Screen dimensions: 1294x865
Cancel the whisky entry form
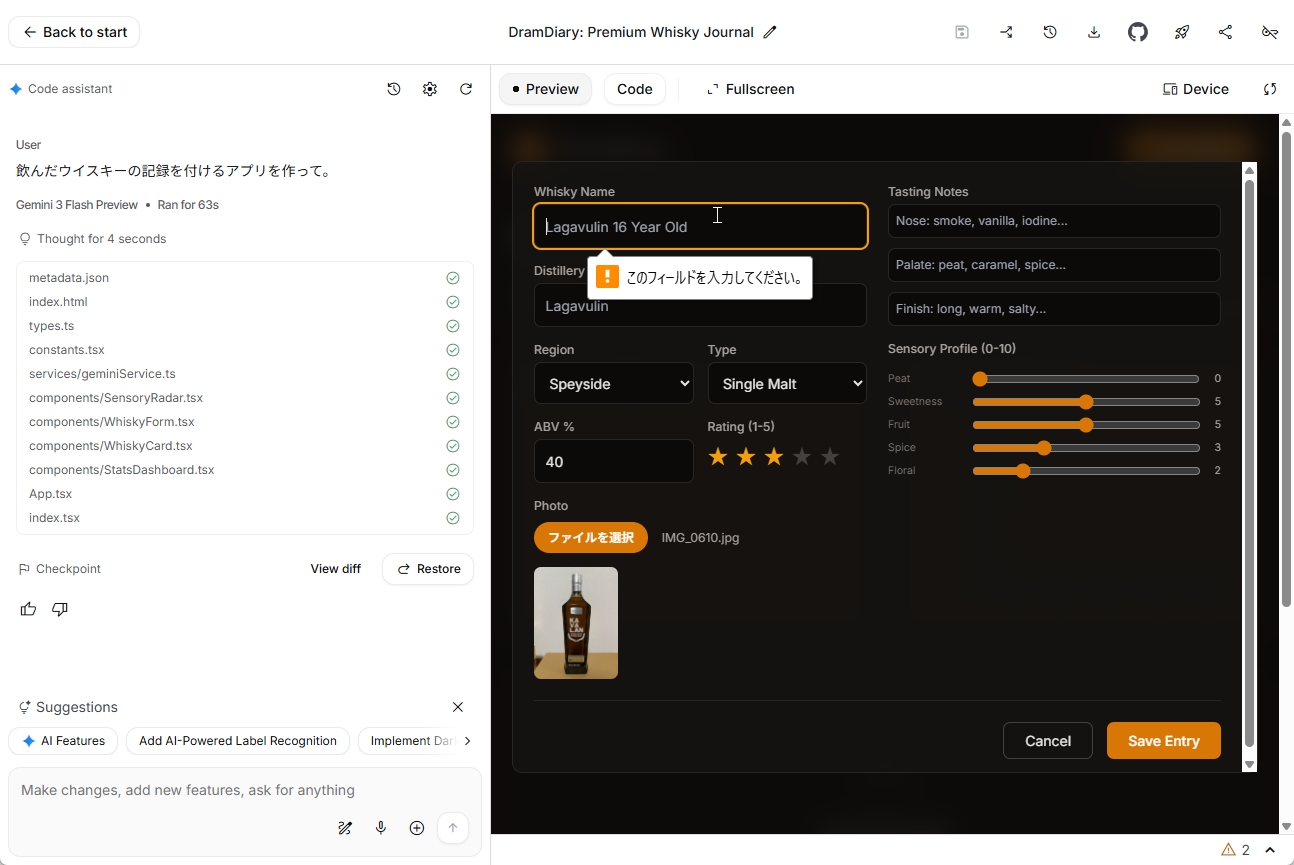tap(1048, 741)
